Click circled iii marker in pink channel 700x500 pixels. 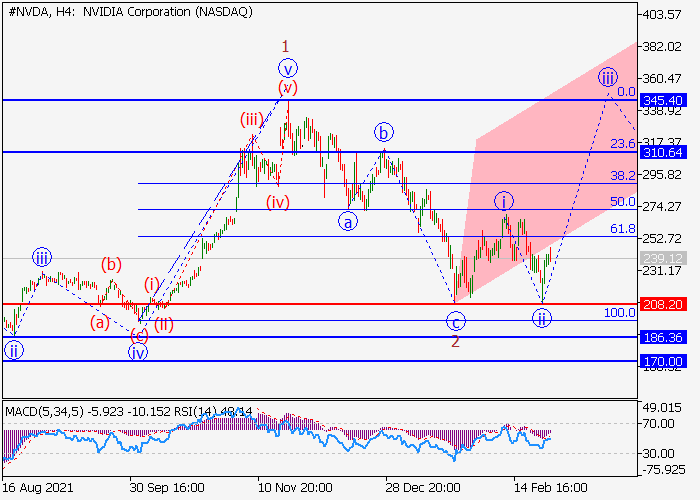(608, 78)
